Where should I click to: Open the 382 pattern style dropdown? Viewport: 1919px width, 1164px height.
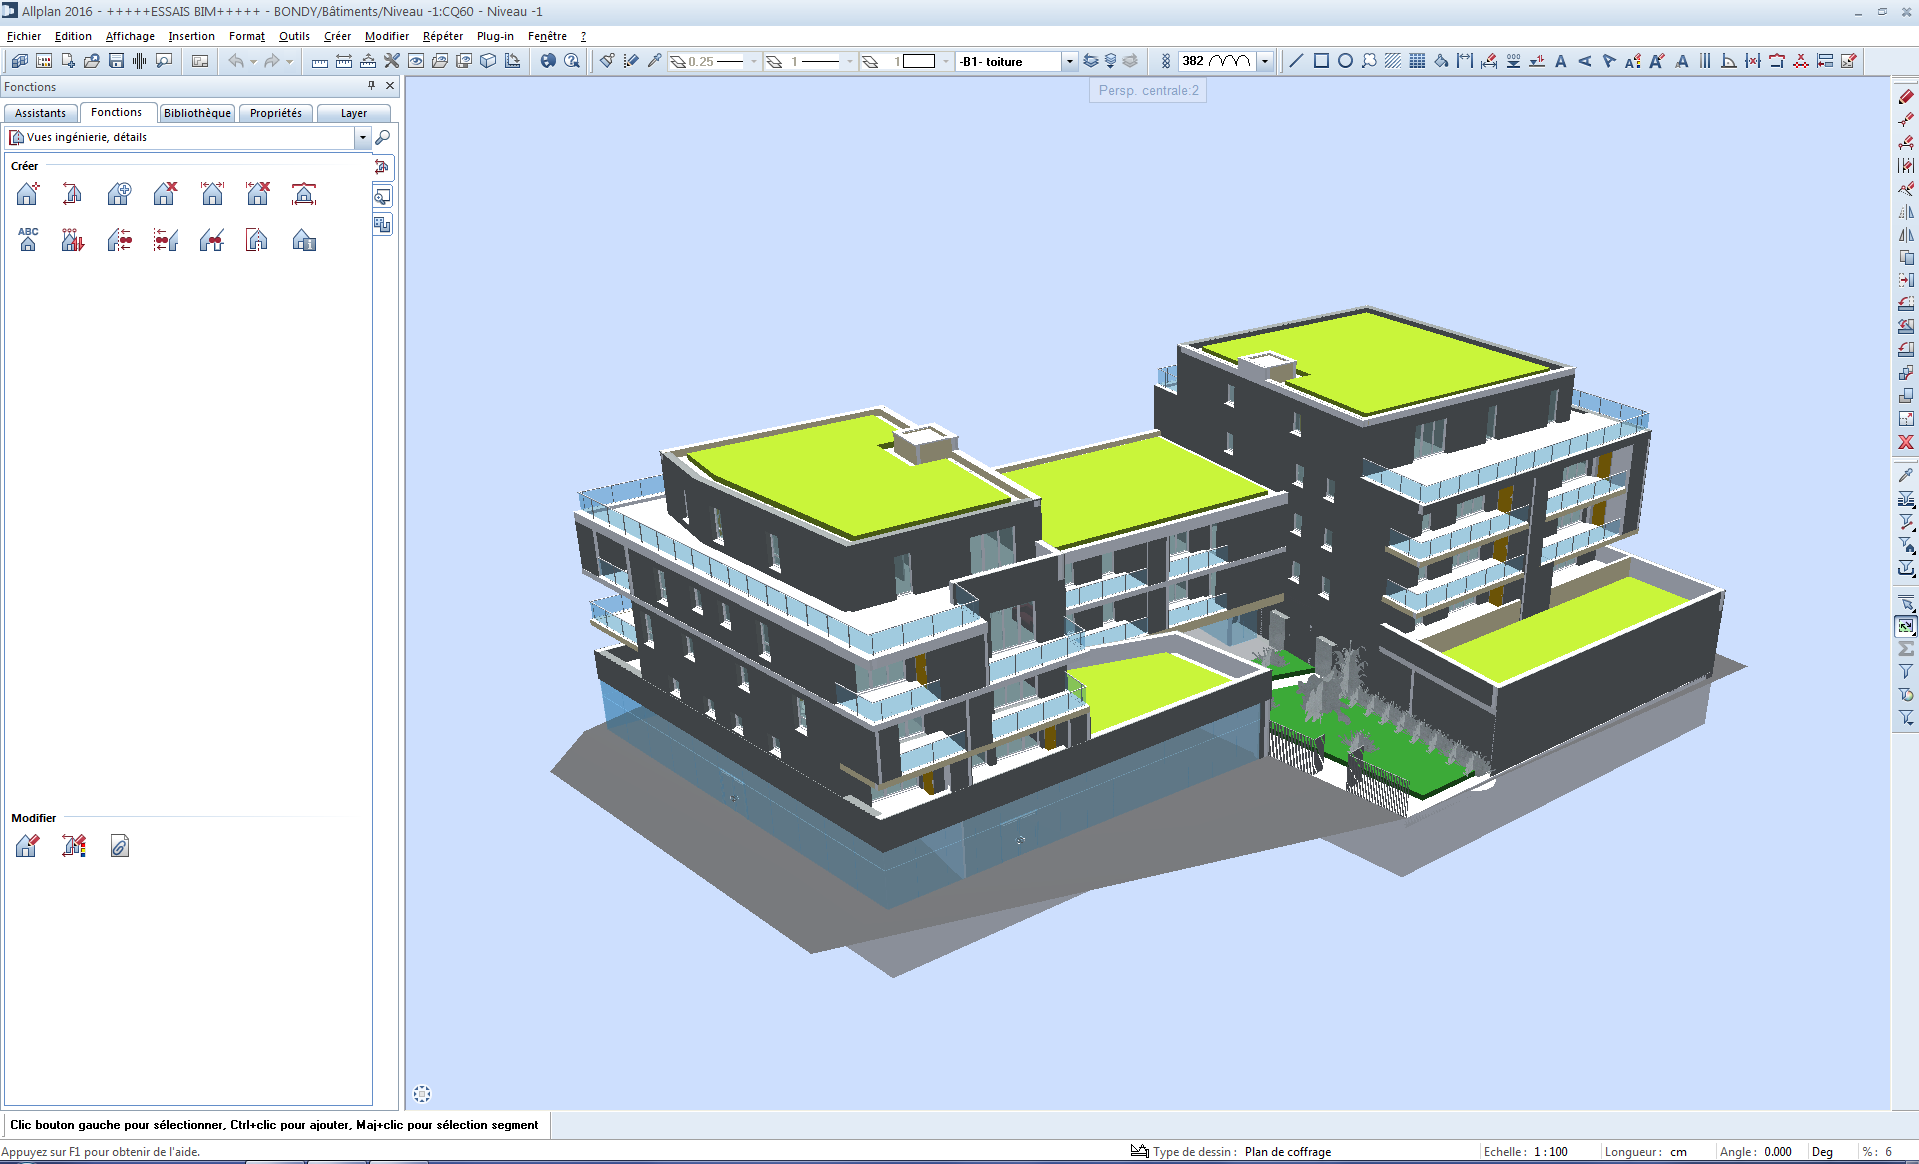(1265, 61)
